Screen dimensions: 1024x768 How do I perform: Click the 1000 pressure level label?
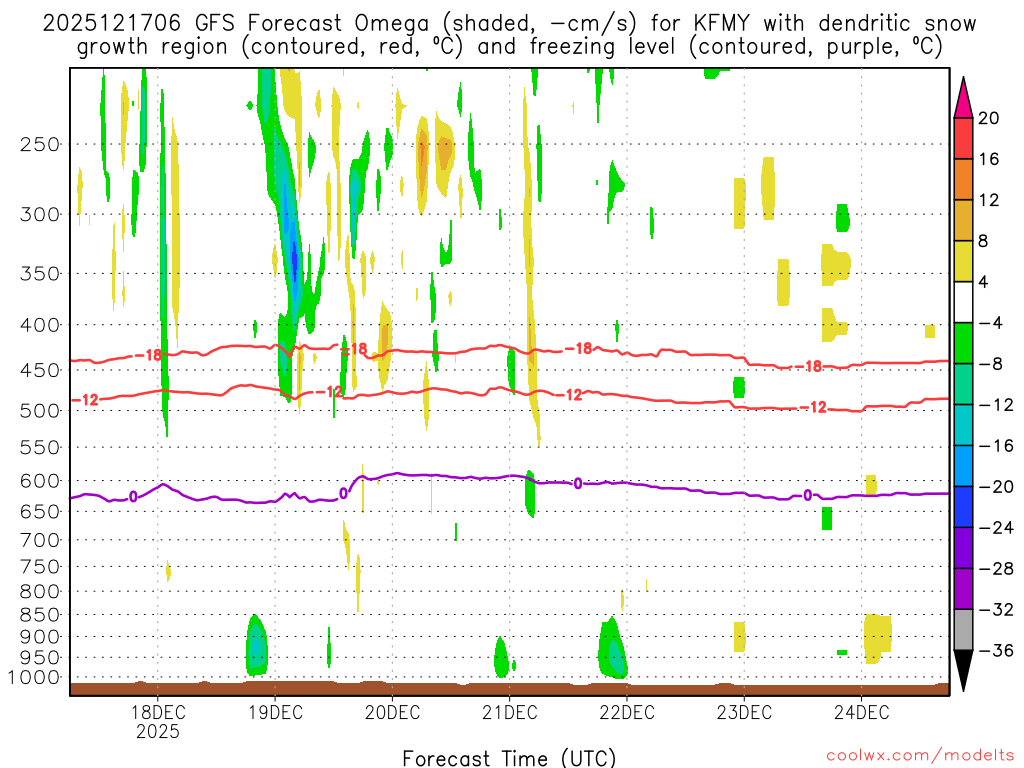[33, 677]
